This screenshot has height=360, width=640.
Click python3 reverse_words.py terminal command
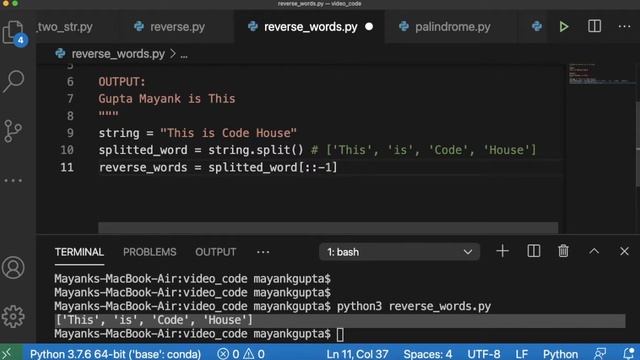[x=414, y=306]
